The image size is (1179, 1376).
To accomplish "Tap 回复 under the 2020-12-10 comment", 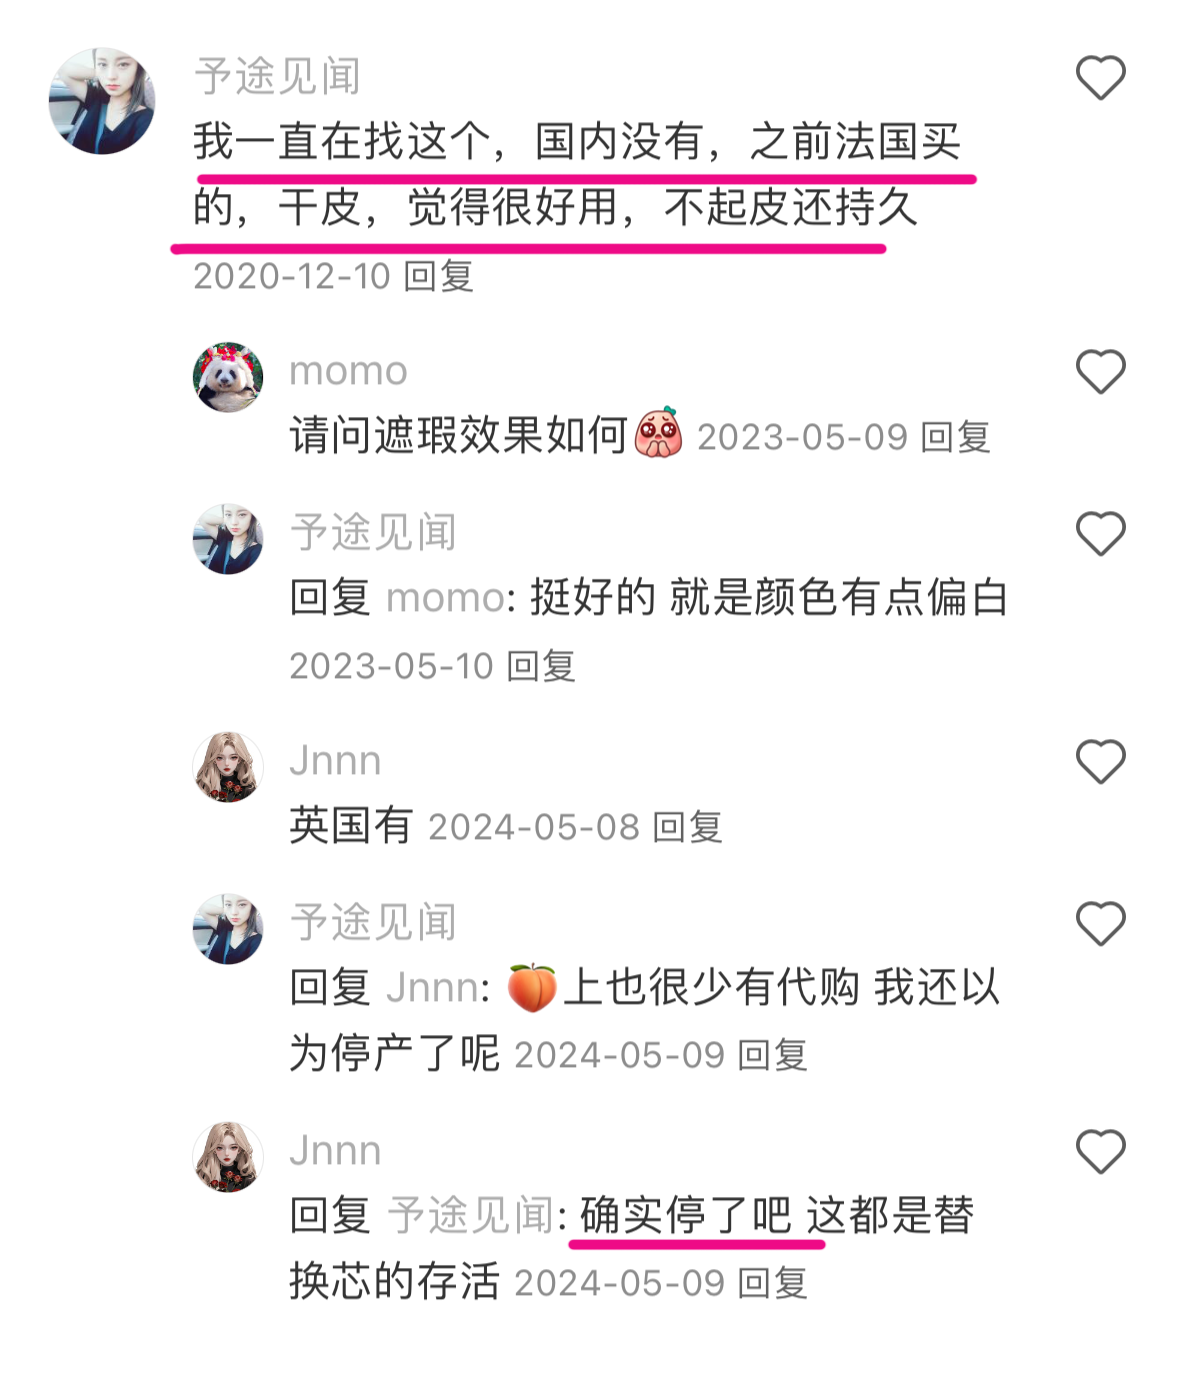I will 438,276.
